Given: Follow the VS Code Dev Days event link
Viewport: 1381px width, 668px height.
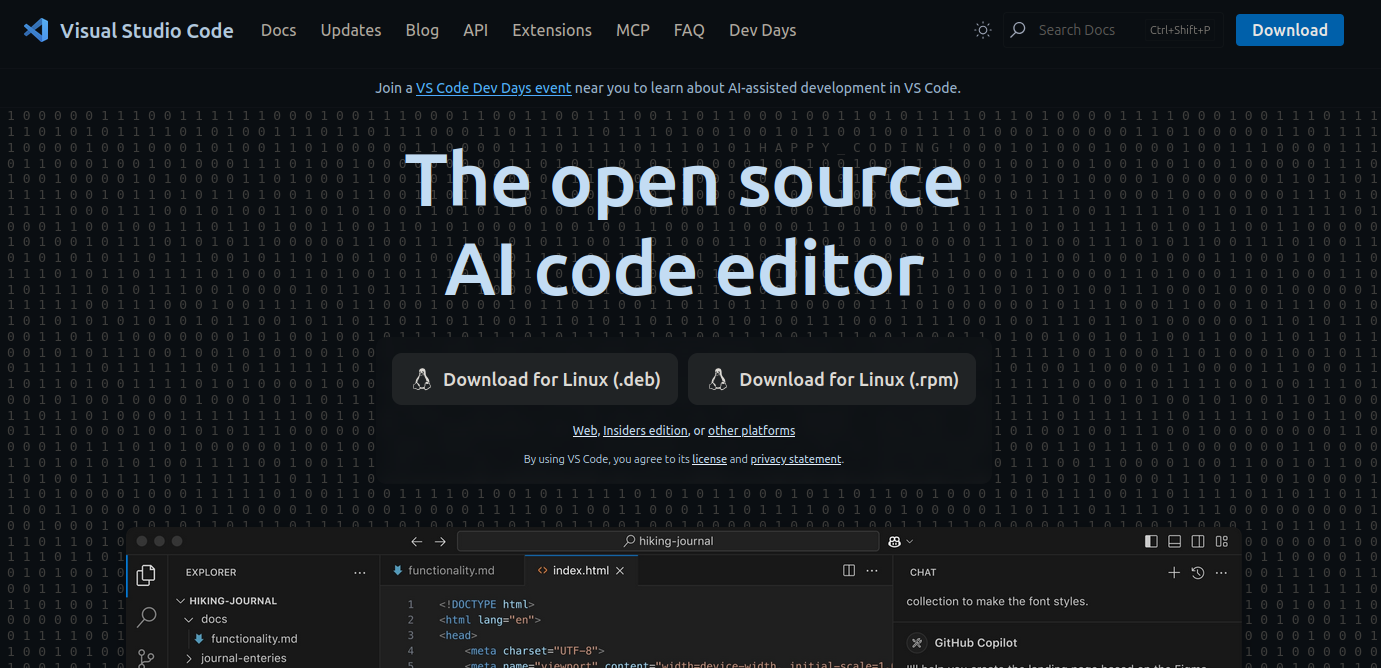Looking at the screenshot, I should point(494,88).
